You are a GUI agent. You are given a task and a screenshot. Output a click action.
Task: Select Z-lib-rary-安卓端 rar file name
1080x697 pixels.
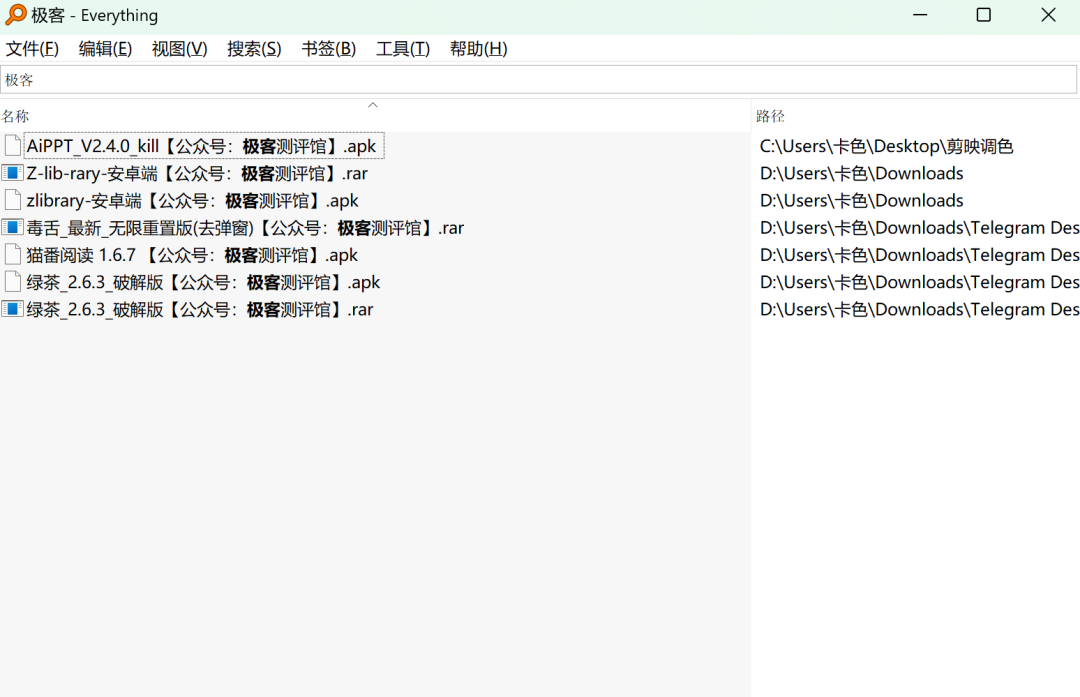pos(197,173)
